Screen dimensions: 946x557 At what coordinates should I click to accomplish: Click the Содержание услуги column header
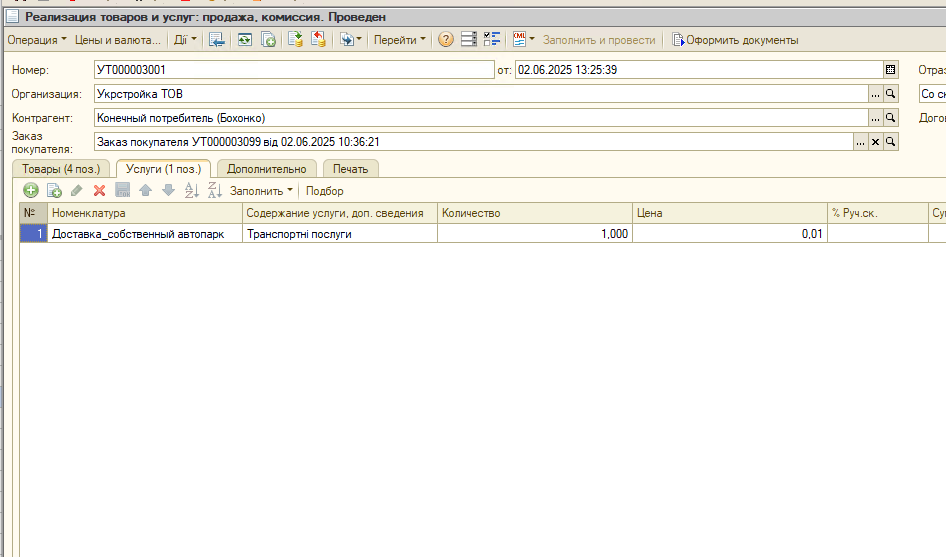click(340, 213)
